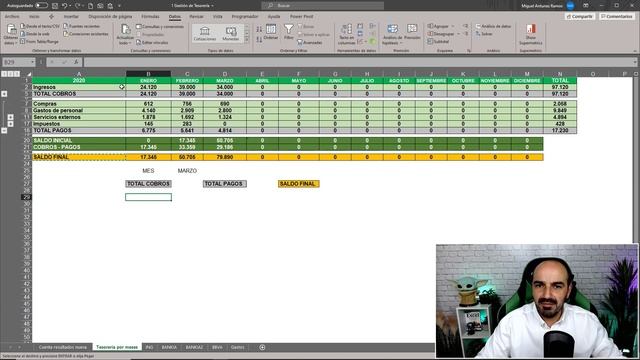The image size is (640, 360).
Task: Click the Desde el texto/CSV icon
Action: tap(23, 26)
